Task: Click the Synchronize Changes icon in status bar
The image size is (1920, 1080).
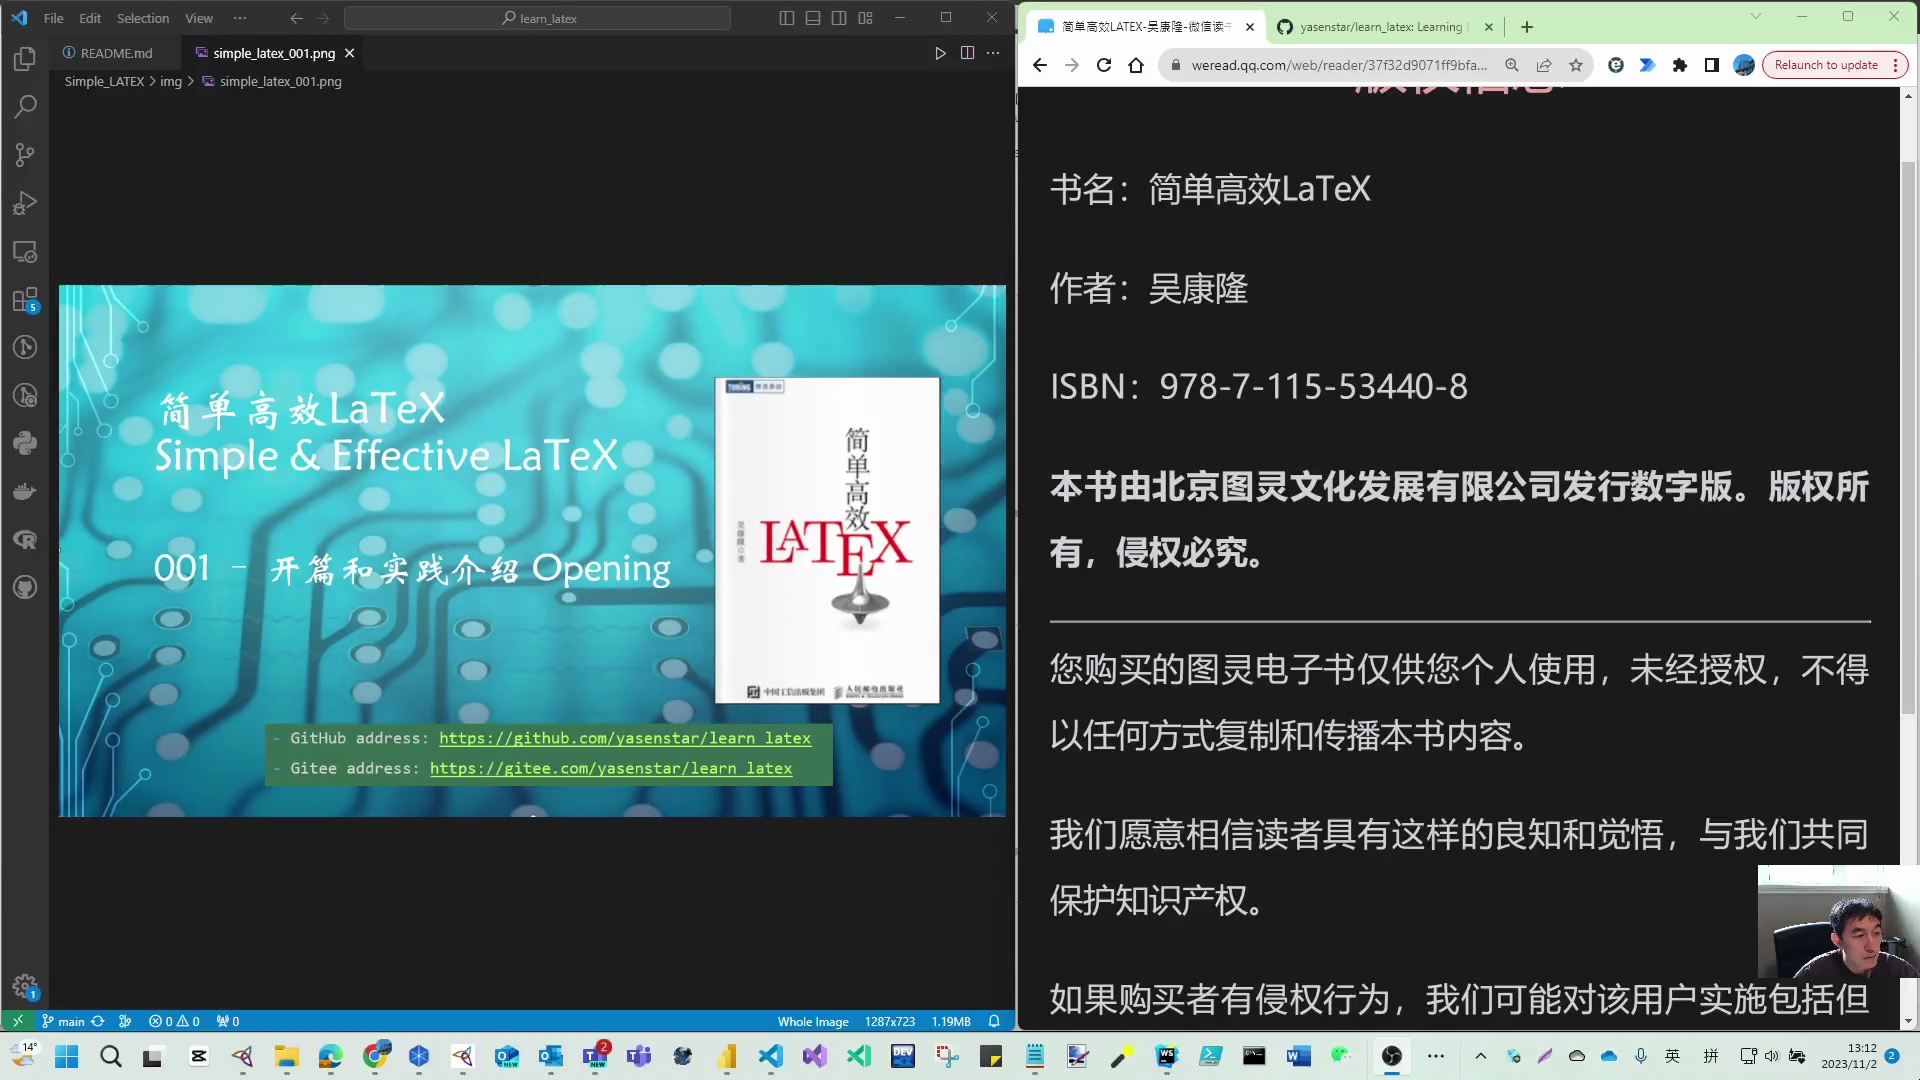Action: pyautogui.click(x=98, y=1021)
